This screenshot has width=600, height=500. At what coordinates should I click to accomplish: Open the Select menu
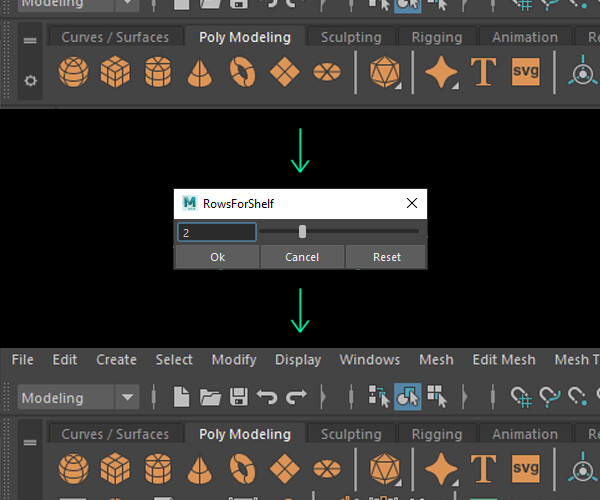pyautogui.click(x=174, y=360)
